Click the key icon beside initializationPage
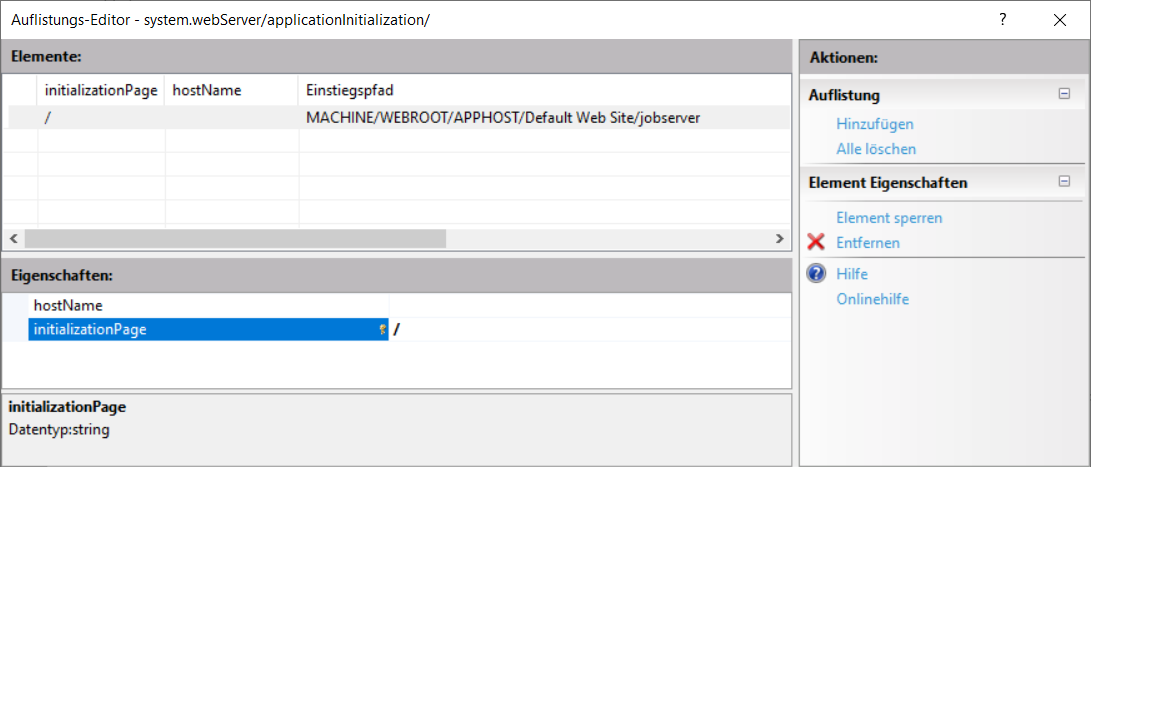 tap(382, 330)
